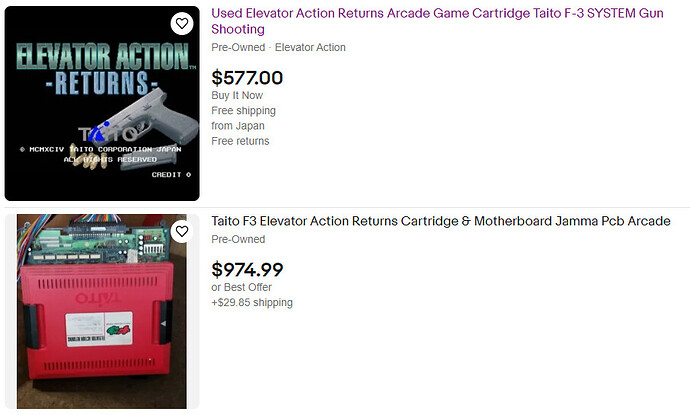Select the $577.00 price

pos(247,78)
